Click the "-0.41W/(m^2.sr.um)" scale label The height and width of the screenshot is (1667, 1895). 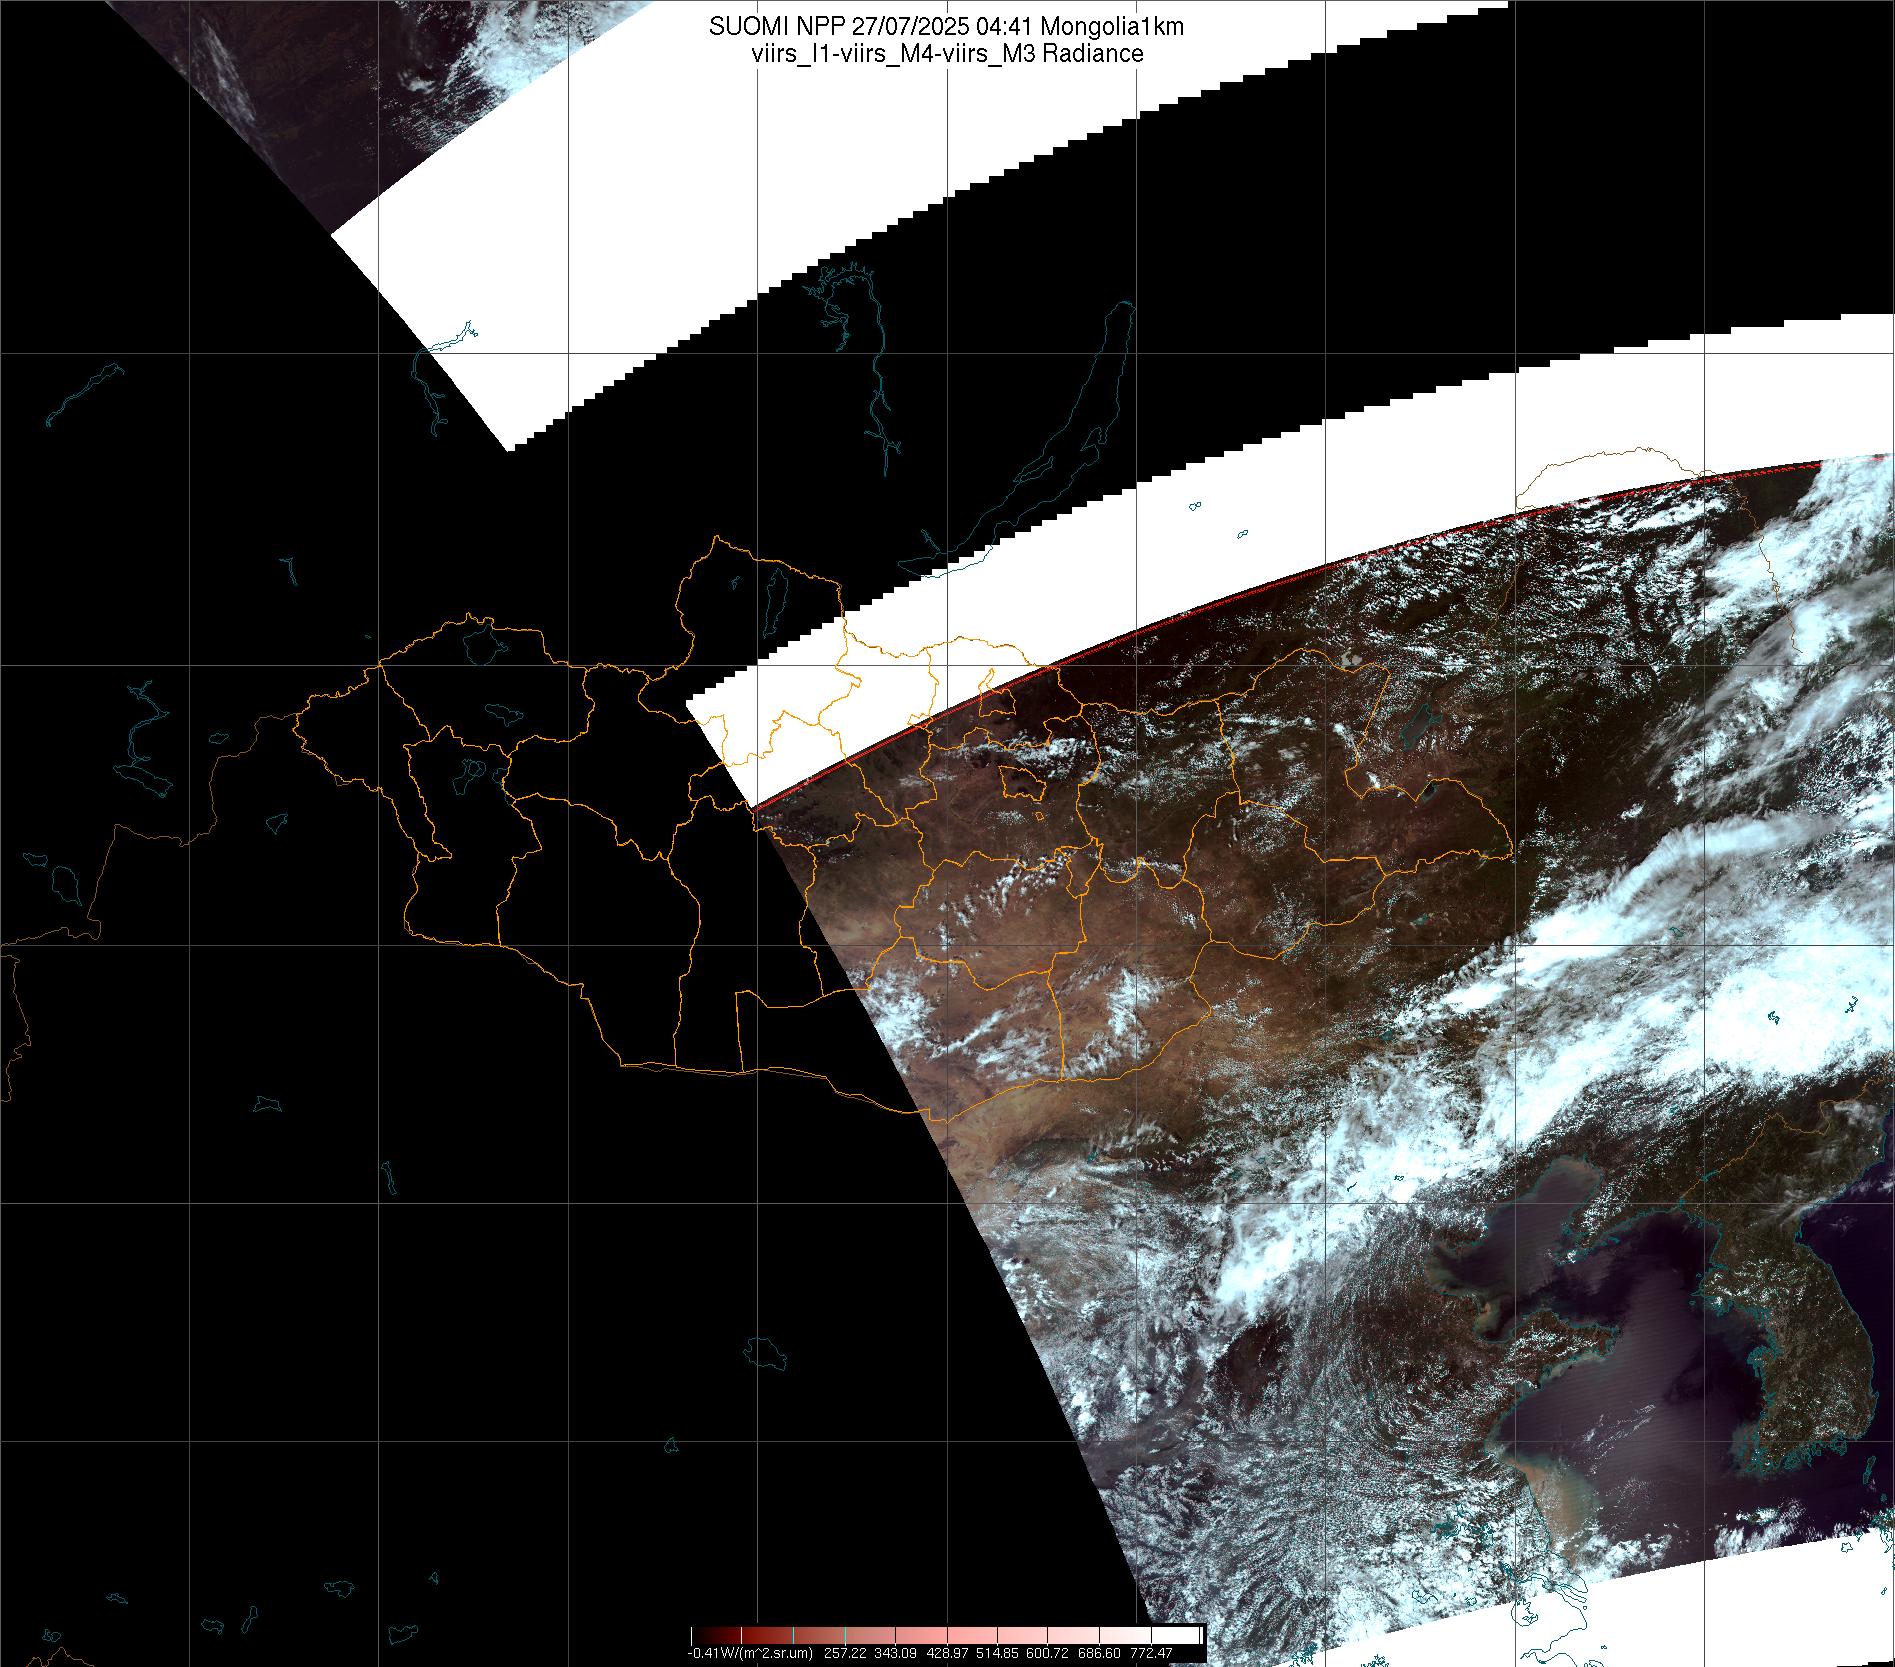750,1653
